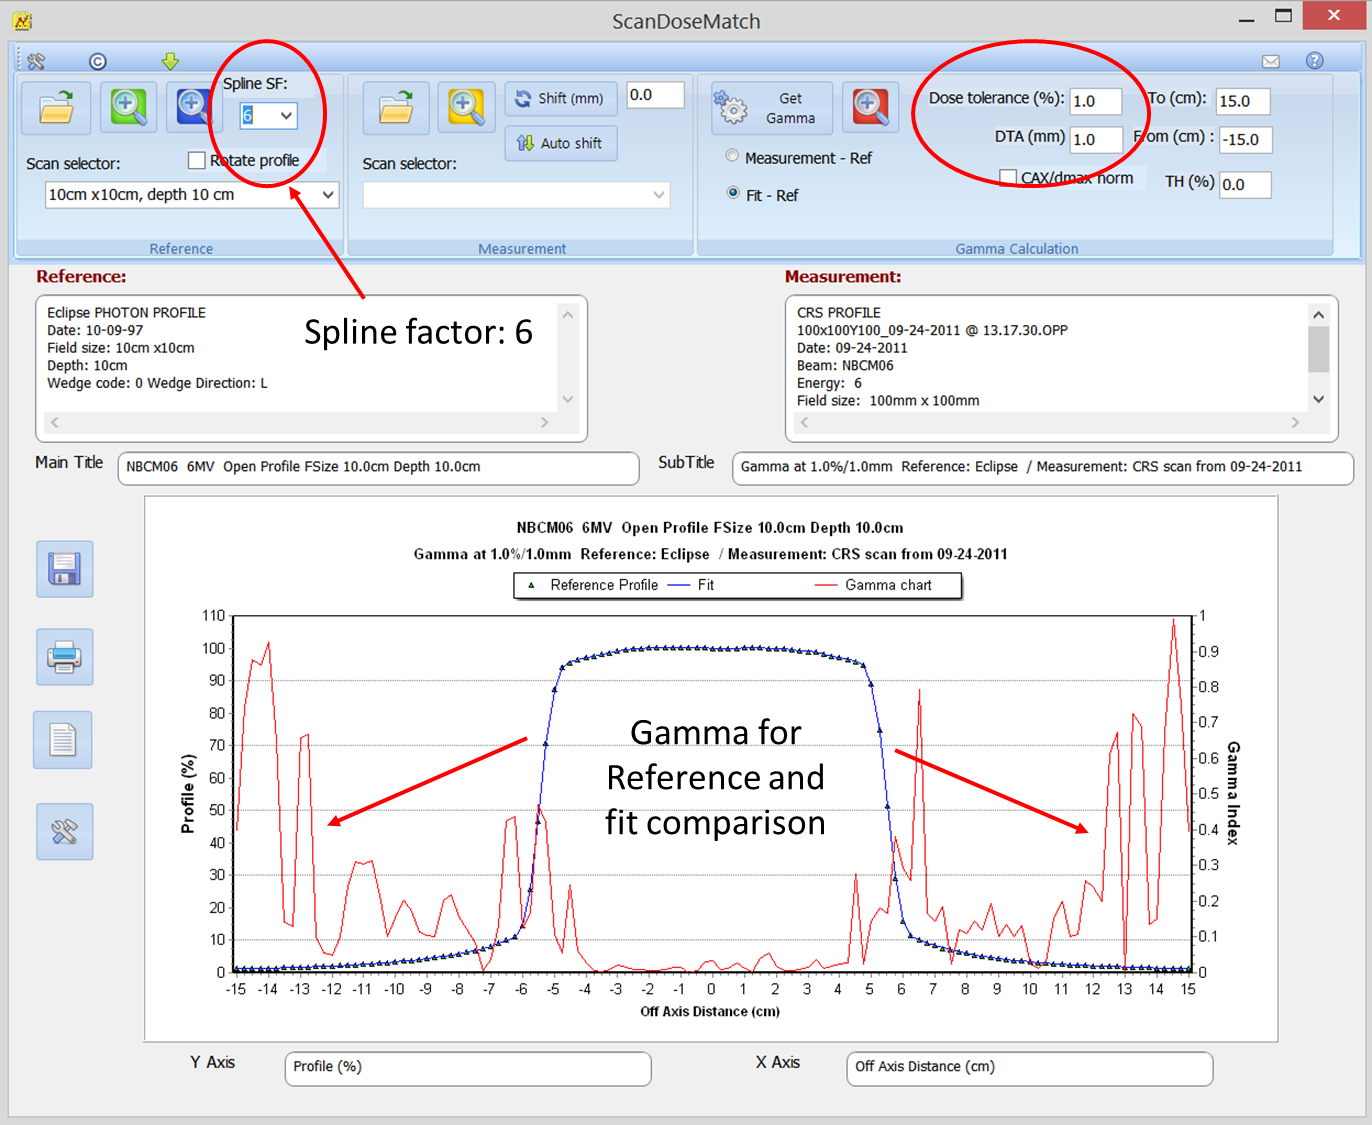Print the chart with printer icon

click(x=65, y=657)
